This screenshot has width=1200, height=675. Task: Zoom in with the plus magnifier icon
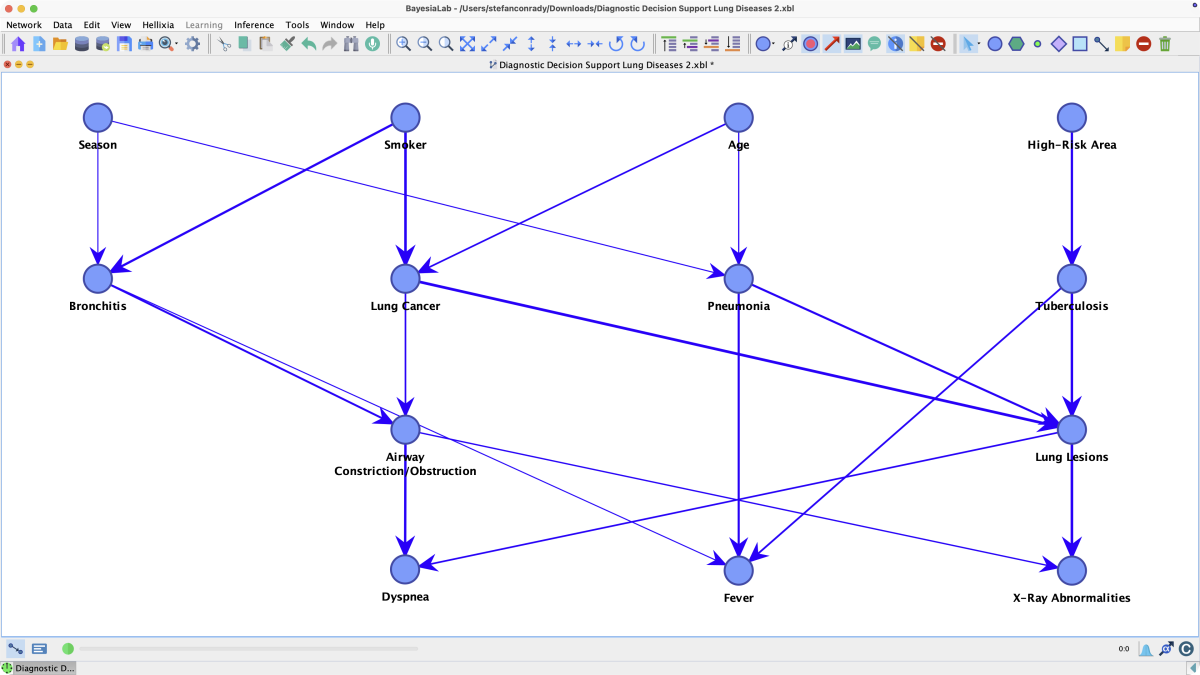point(403,44)
